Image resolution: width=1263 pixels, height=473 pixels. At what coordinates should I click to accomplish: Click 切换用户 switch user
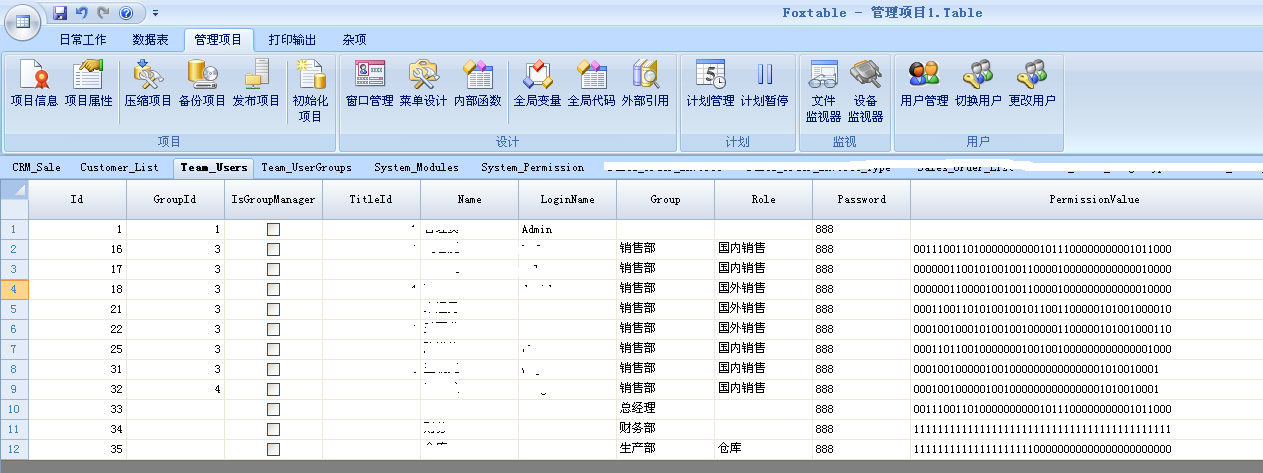(x=978, y=84)
